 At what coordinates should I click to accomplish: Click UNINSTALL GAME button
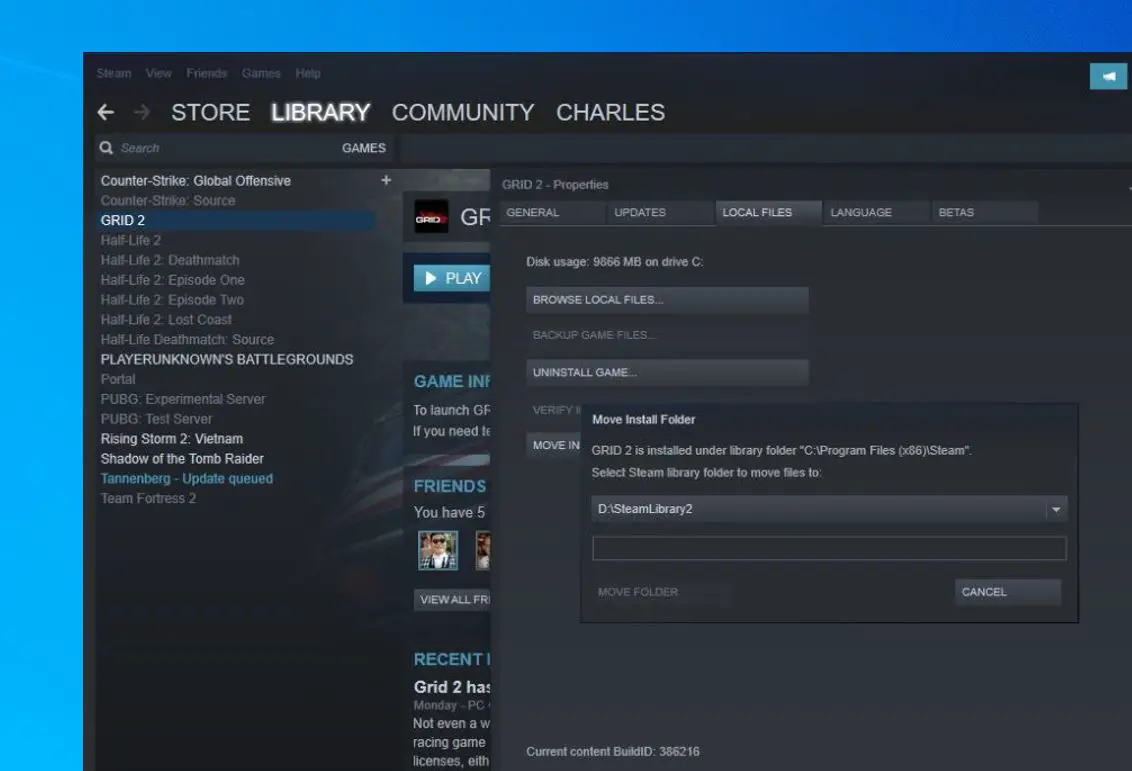click(x=667, y=373)
